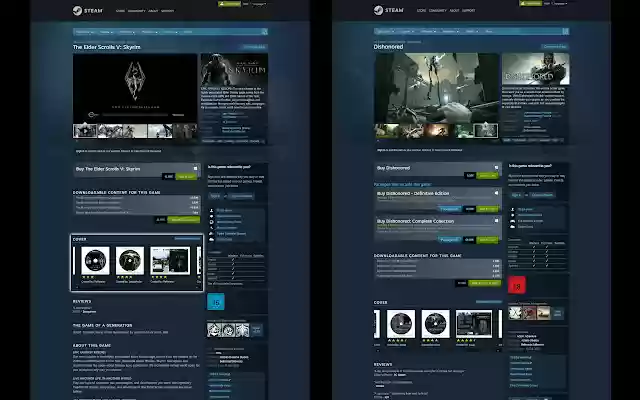Image resolution: width=640 pixels, height=400 pixels.
Task: Select the trailer thumbnail under the Skyrim video
Action: [85, 131]
